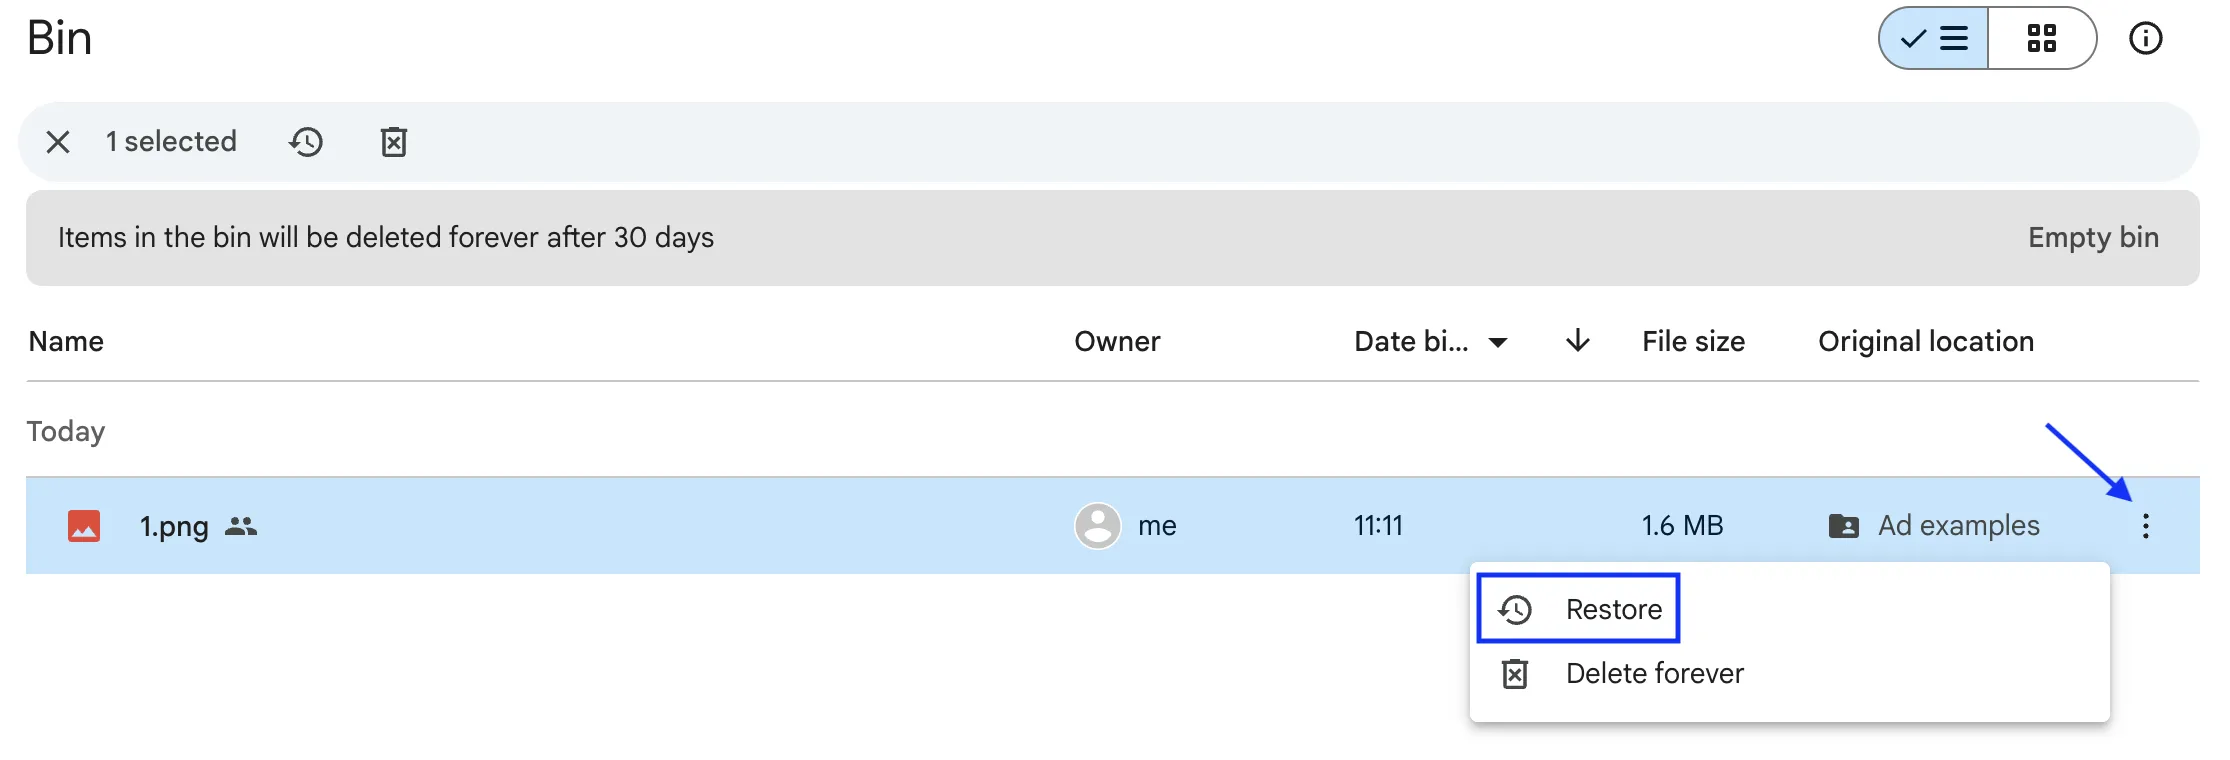Select the Restore from bin toolbar icon
The height and width of the screenshot is (760, 2230).
tap(306, 142)
